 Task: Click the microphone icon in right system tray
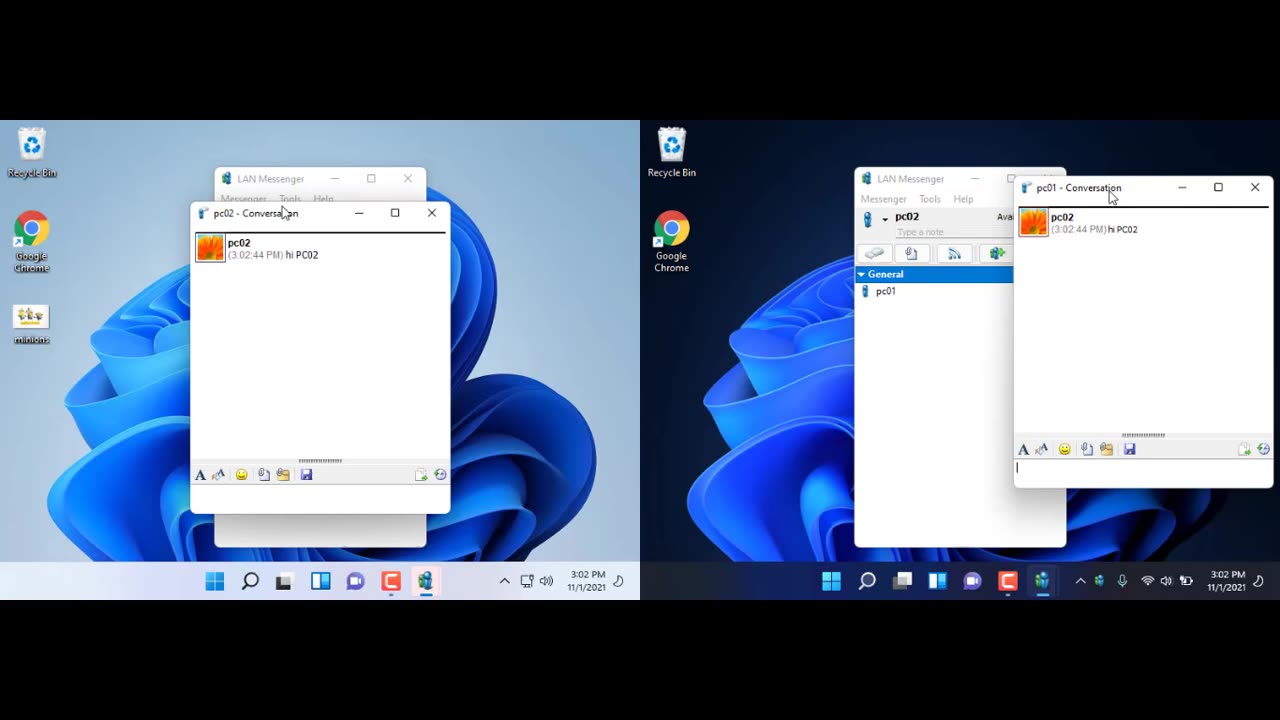tap(1122, 581)
